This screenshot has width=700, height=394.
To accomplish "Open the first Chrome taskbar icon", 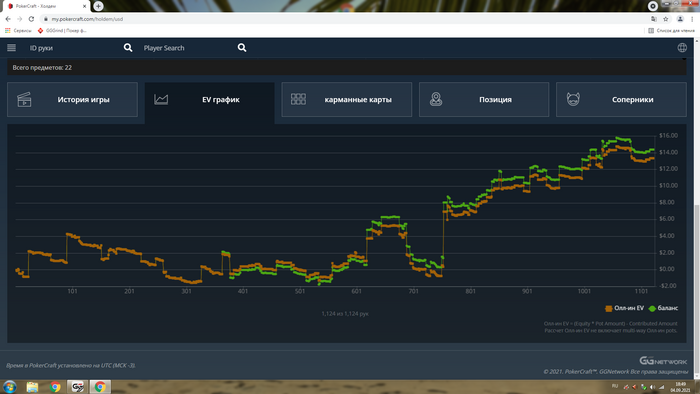I will [x=55, y=387].
